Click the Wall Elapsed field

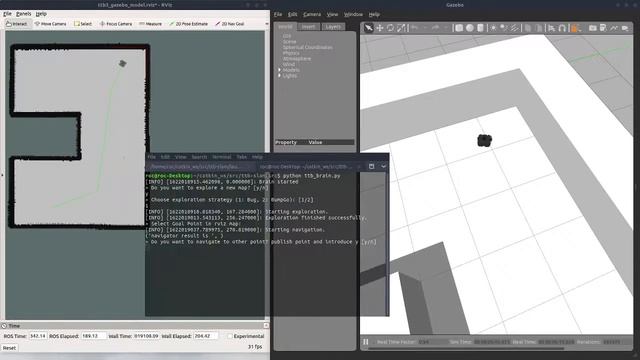pos(205,336)
